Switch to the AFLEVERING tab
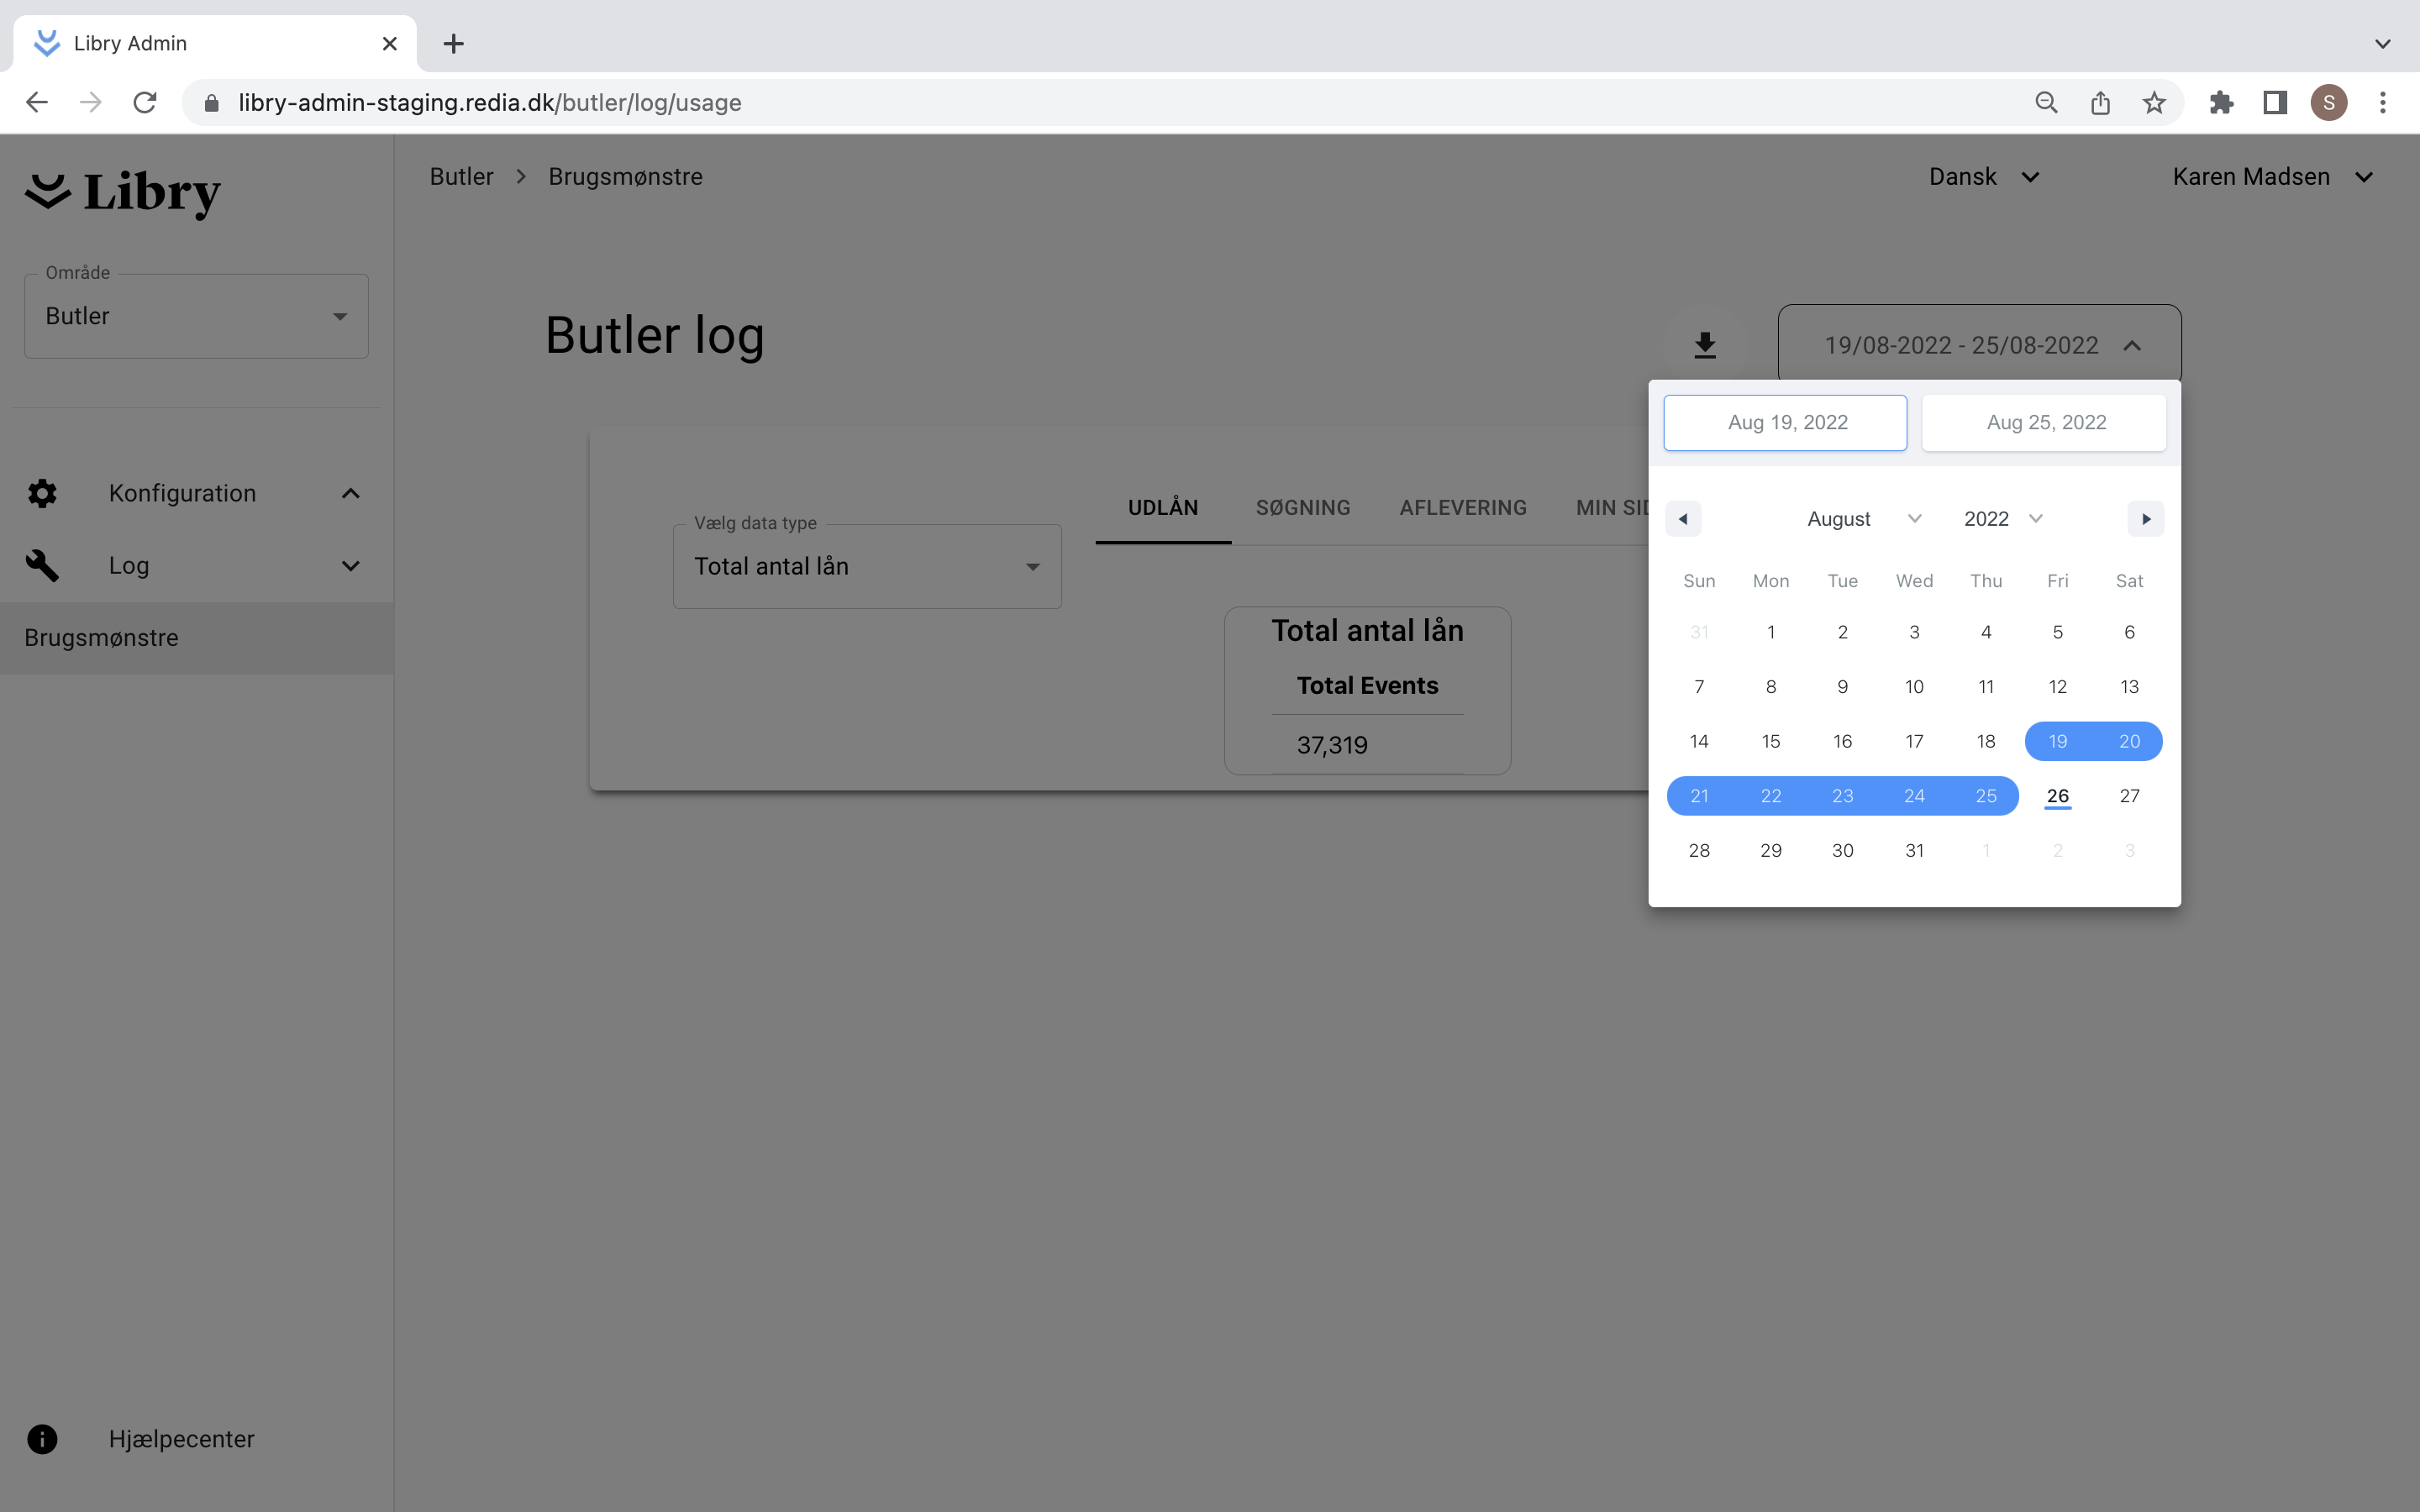 pos(1462,508)
